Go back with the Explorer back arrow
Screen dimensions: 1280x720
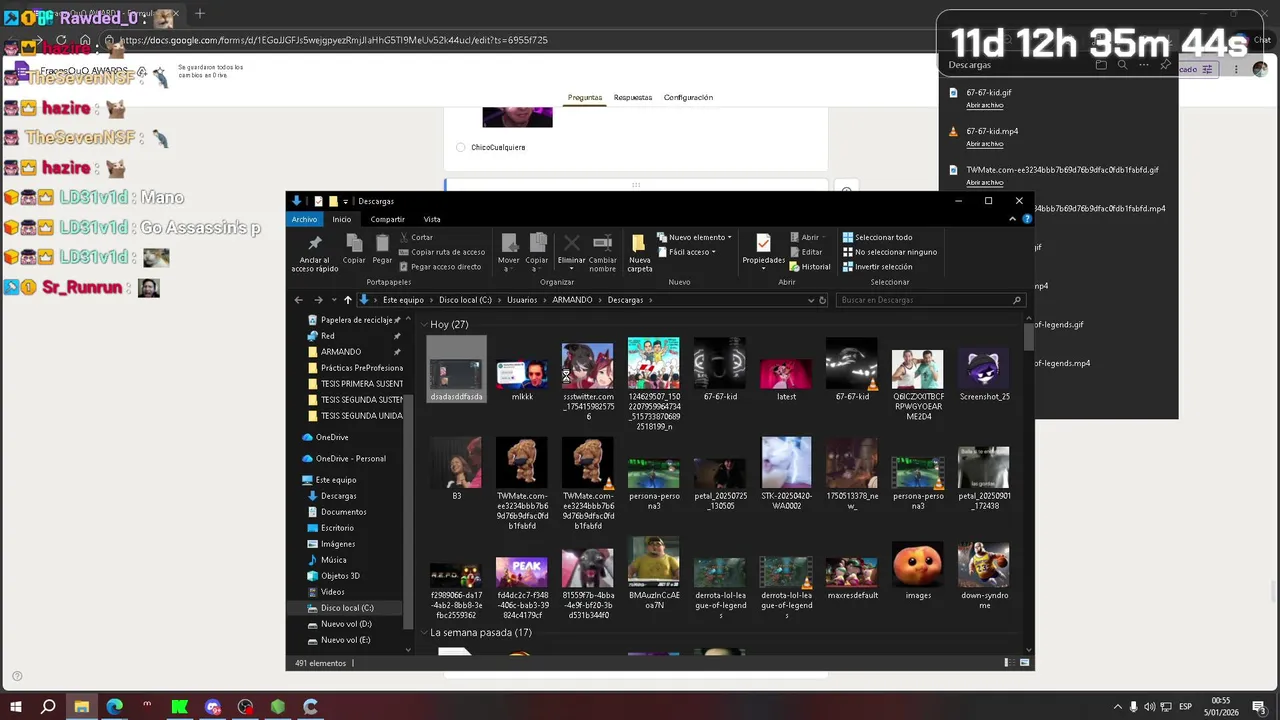tap(298, 300)
